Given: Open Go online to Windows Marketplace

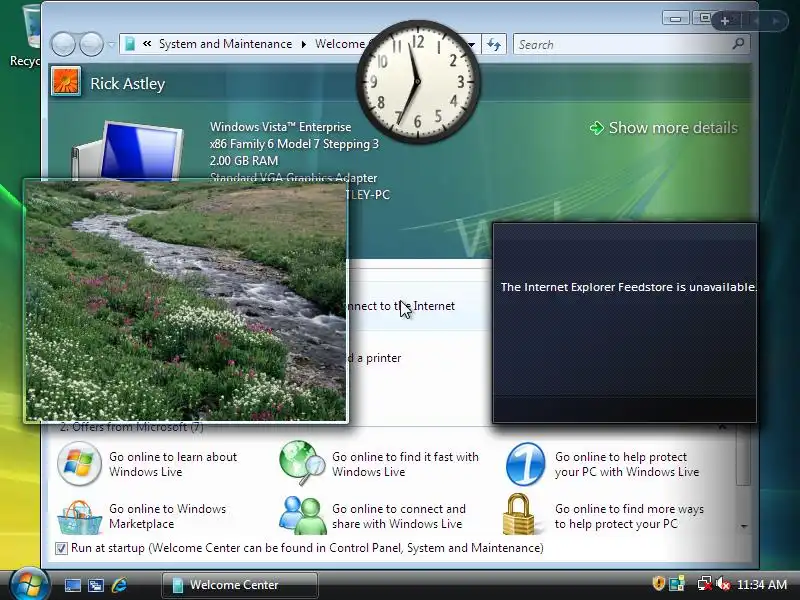Looking at the screenshot, I should pyautogui.click(x=167, y=516).
